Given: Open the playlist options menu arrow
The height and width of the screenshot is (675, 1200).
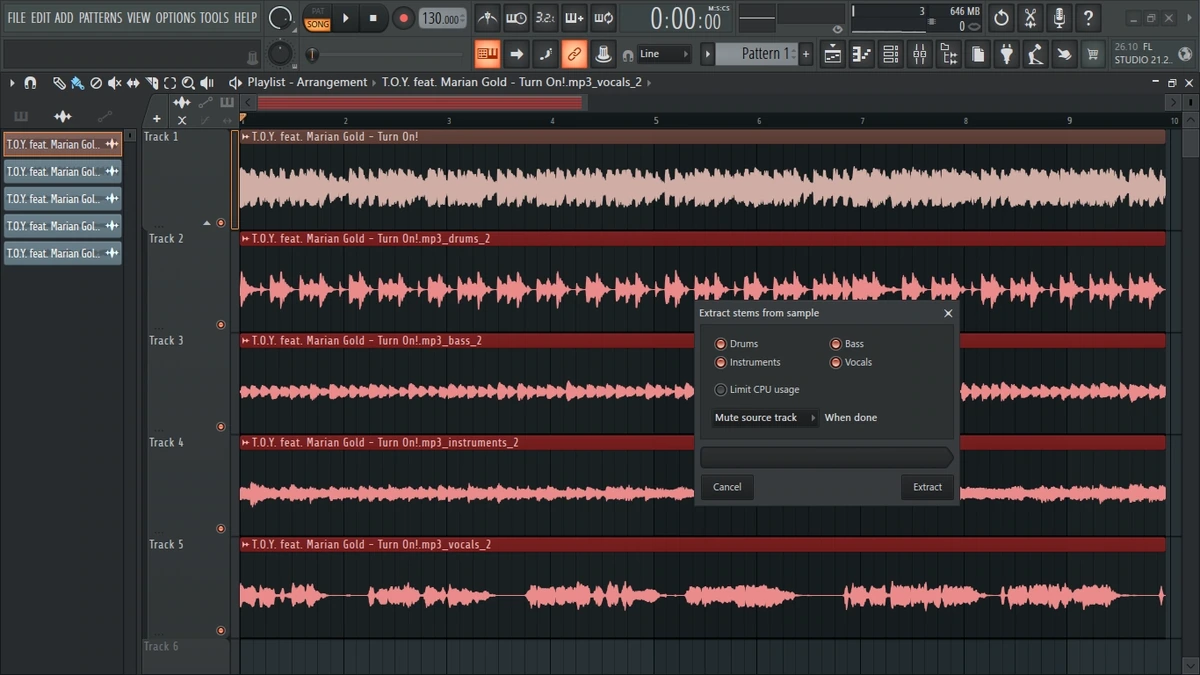Looking at the screenshot, I should pos(12,83).
